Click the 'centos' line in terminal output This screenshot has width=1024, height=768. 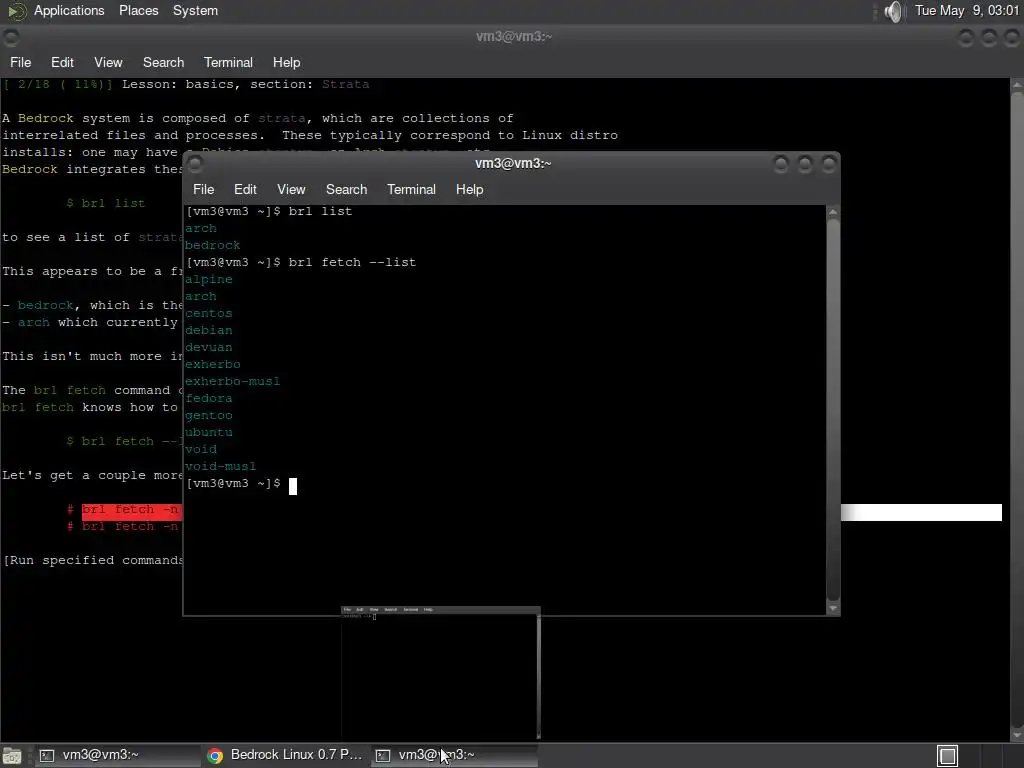pyautogui.click(x=208, y=313)
